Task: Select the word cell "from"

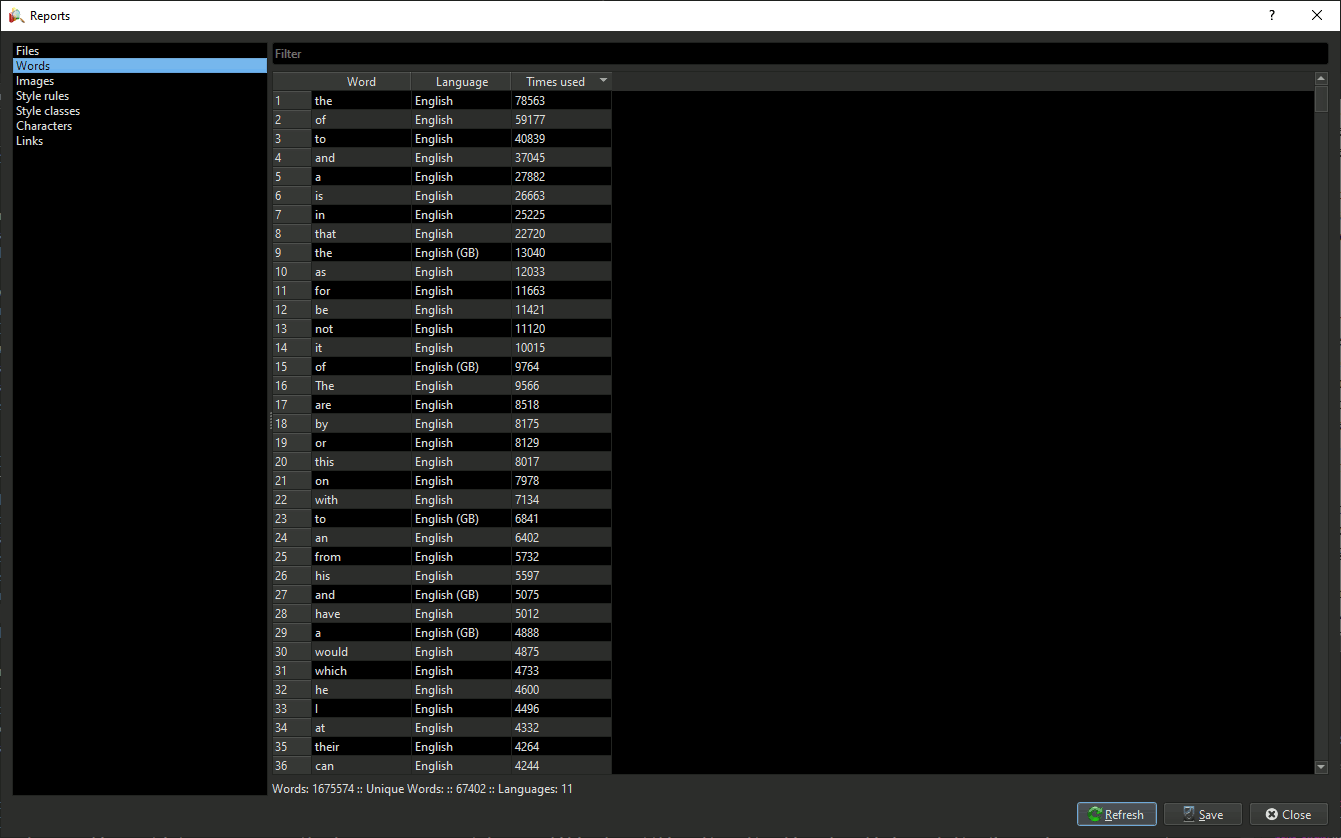Action: click(x=361, y=557)
